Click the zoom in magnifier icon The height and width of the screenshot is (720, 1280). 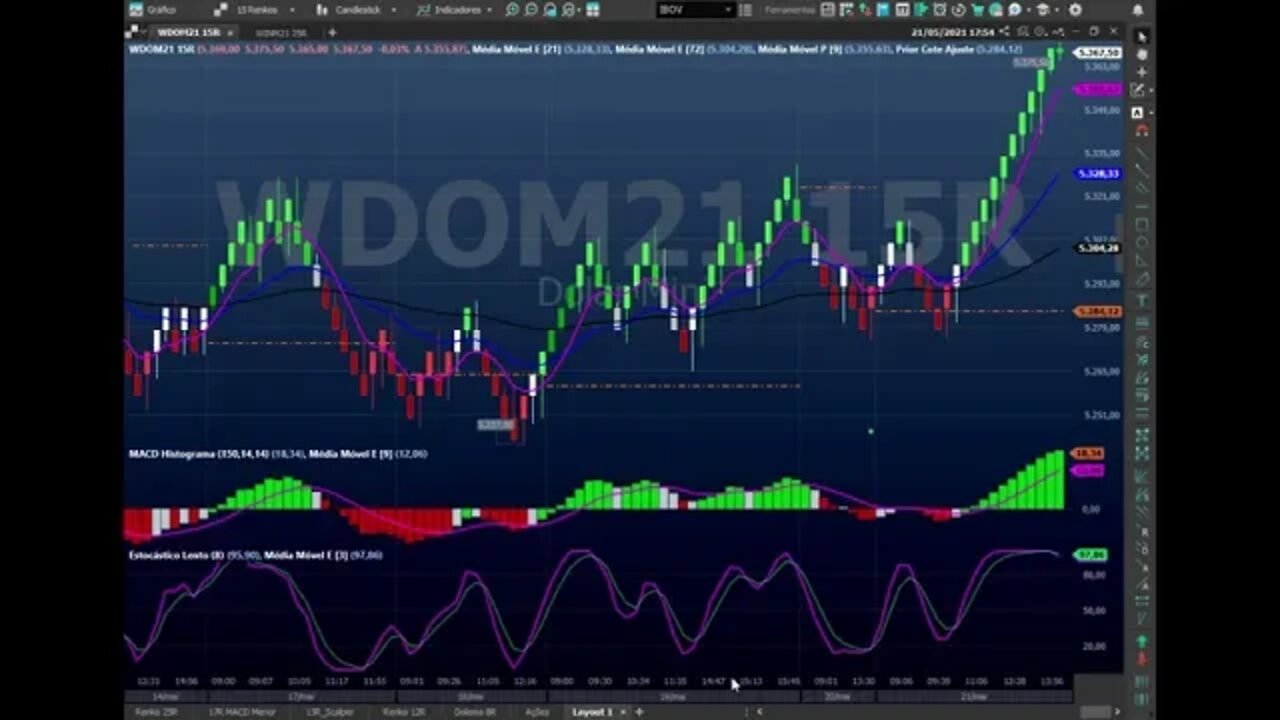[512, 9]
